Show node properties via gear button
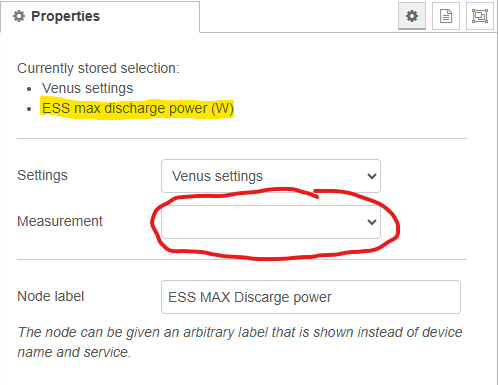The image size is (498, 385). point(412,16)
